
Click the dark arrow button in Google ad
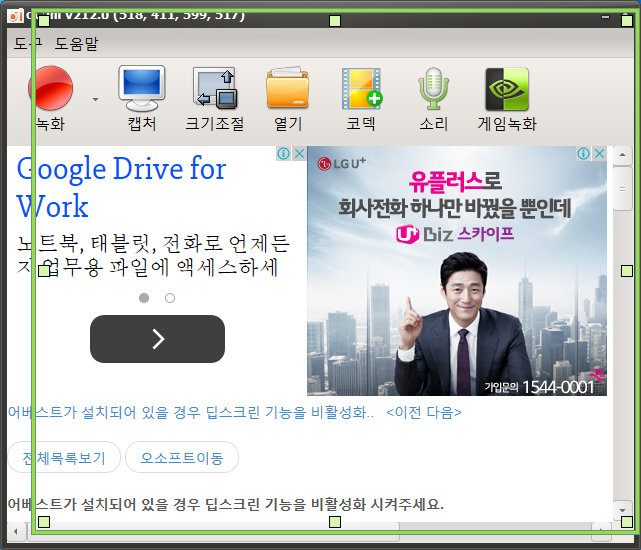(157, 339)
